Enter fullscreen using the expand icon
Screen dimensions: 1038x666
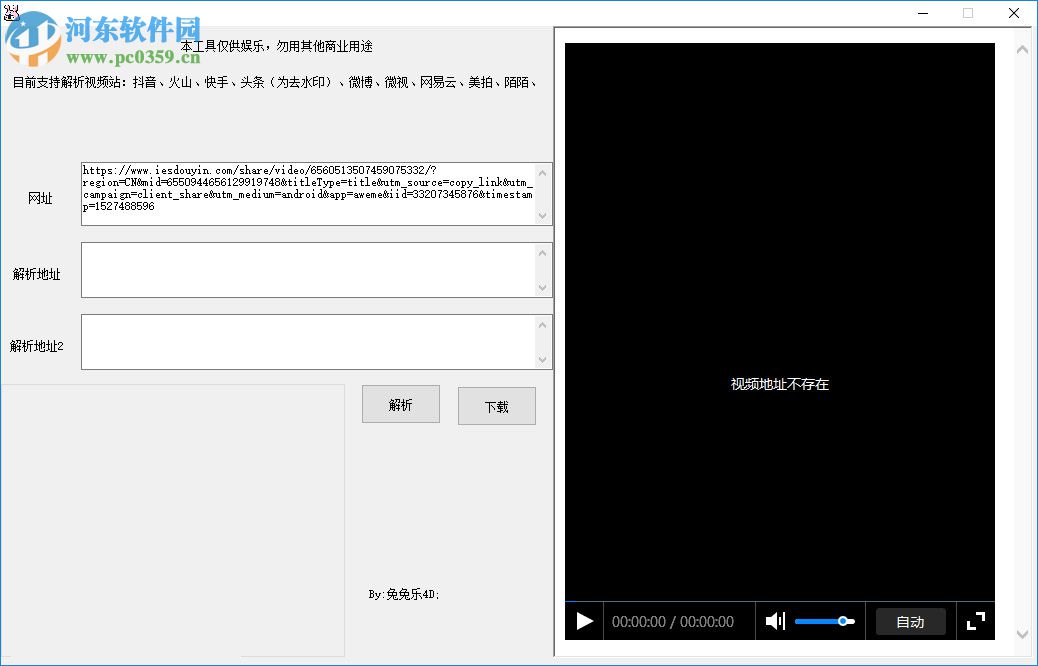(x=975, y=621)
